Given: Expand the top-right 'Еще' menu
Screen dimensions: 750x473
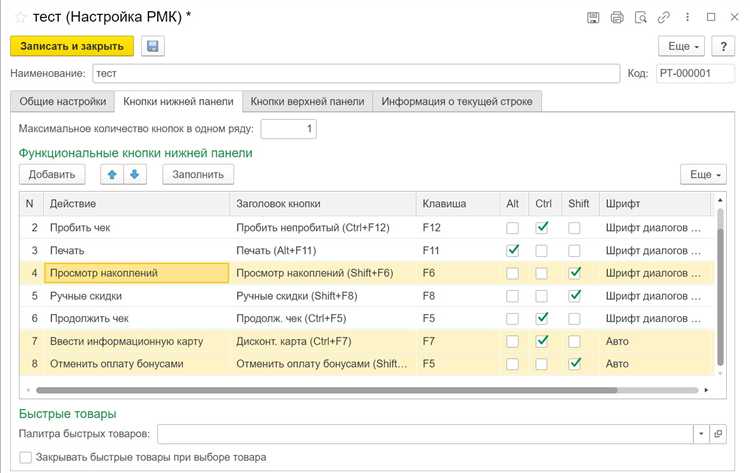Looking at the screenshot, I should click(682, 46).
